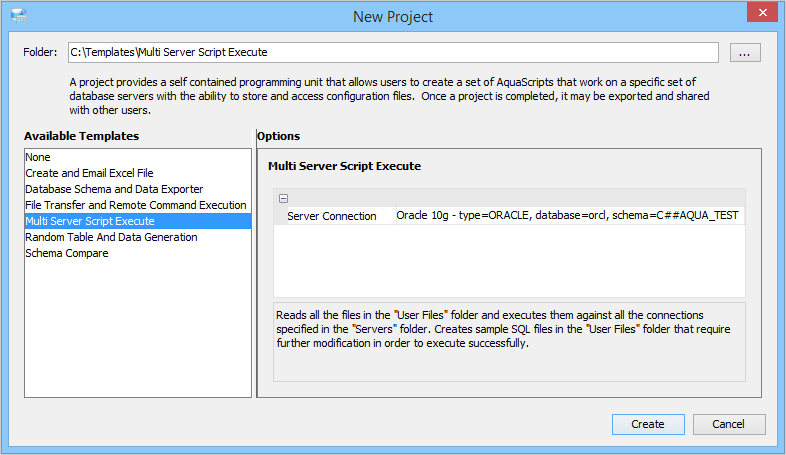786x455 pixels.
Task: Select the Schema Compare template
Action: [x=67, y=253]
